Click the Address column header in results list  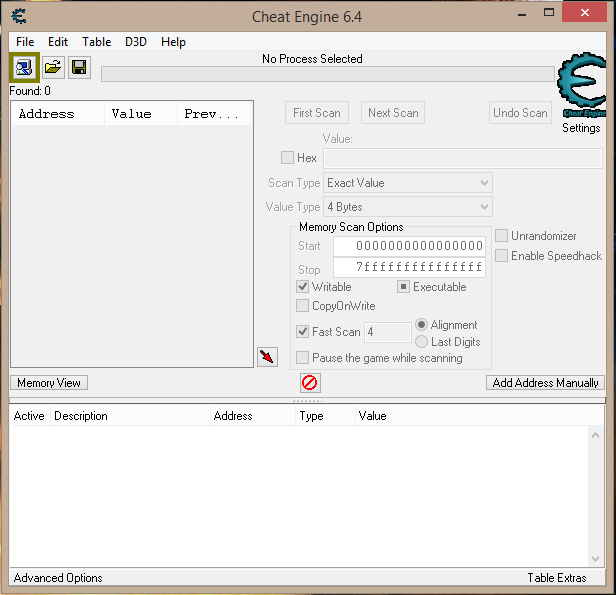point(58,114)
